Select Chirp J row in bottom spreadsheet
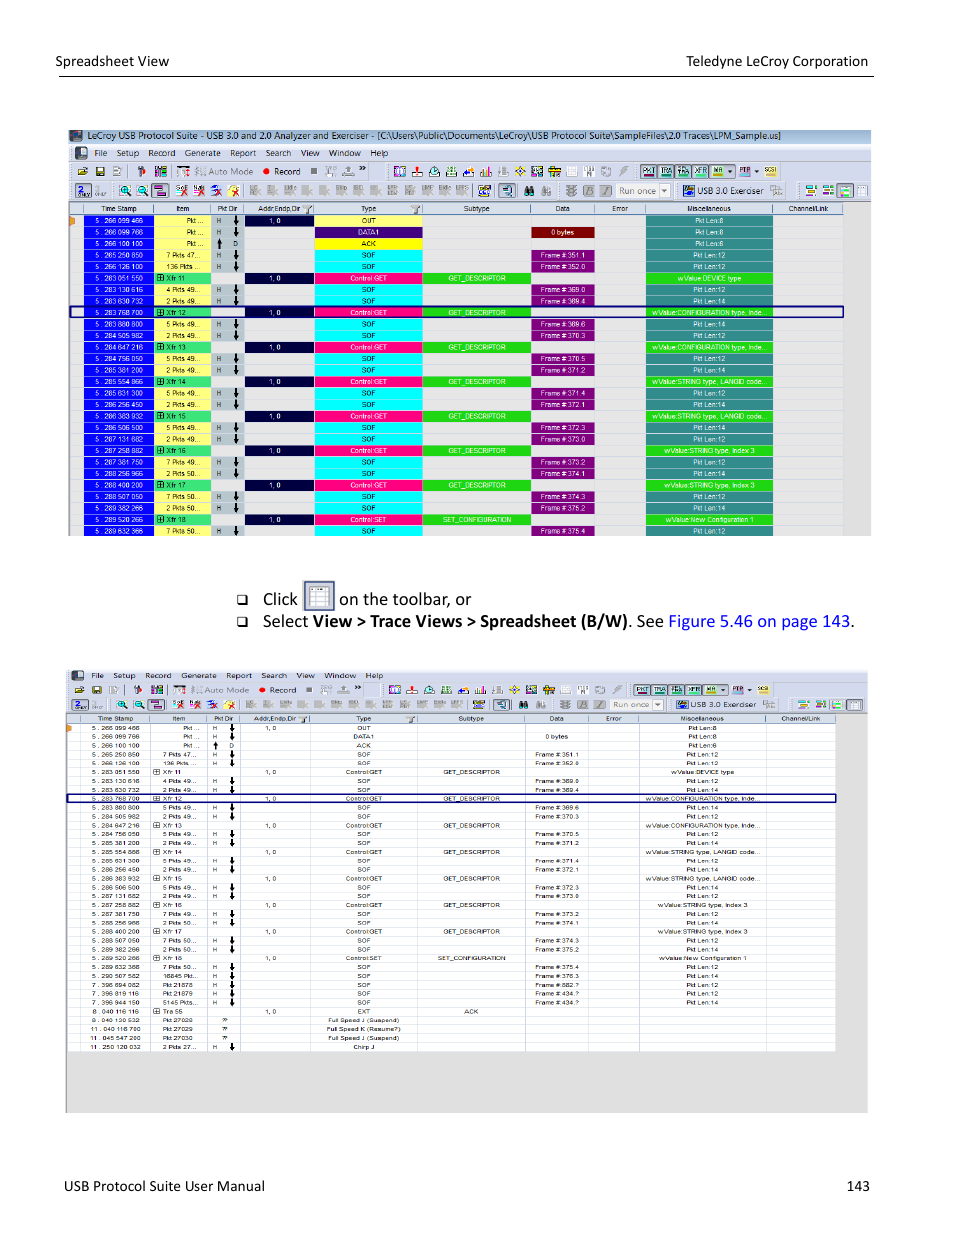The image size is (954, 1235). click(x=452, y=1047)
